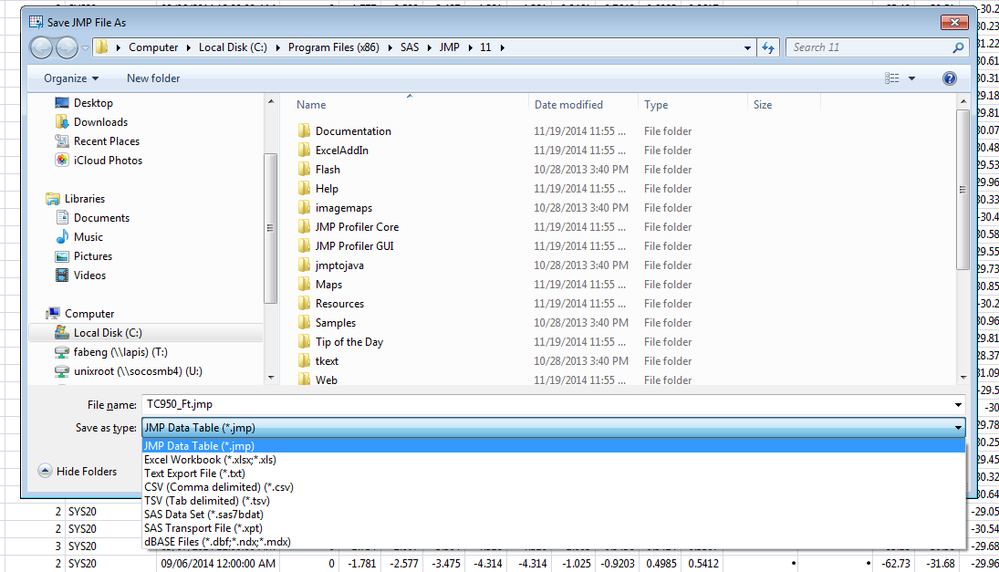Click the Samples folder icon
The height and width of the screenshot is (572, 999).
(x=304, y=323)
